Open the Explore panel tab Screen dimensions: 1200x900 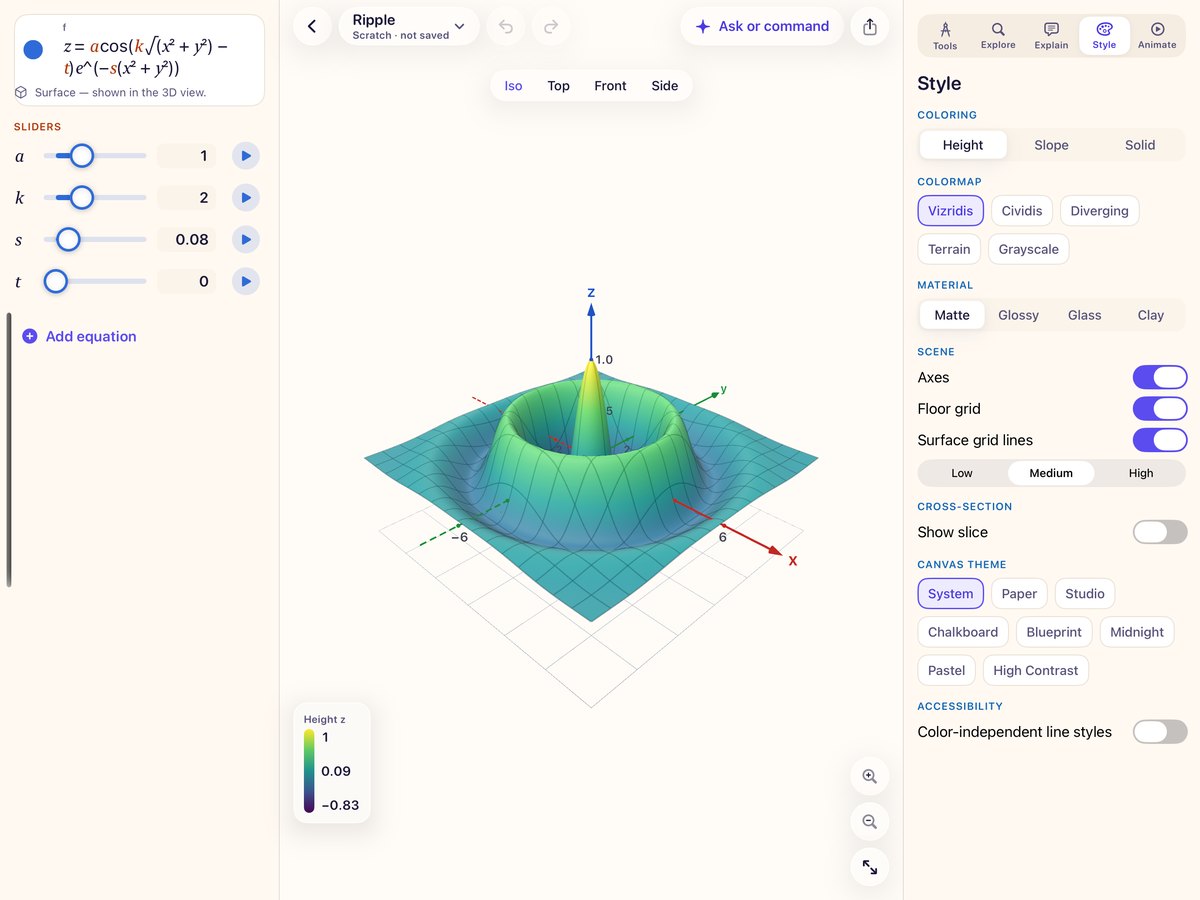[x=998, y=35]
